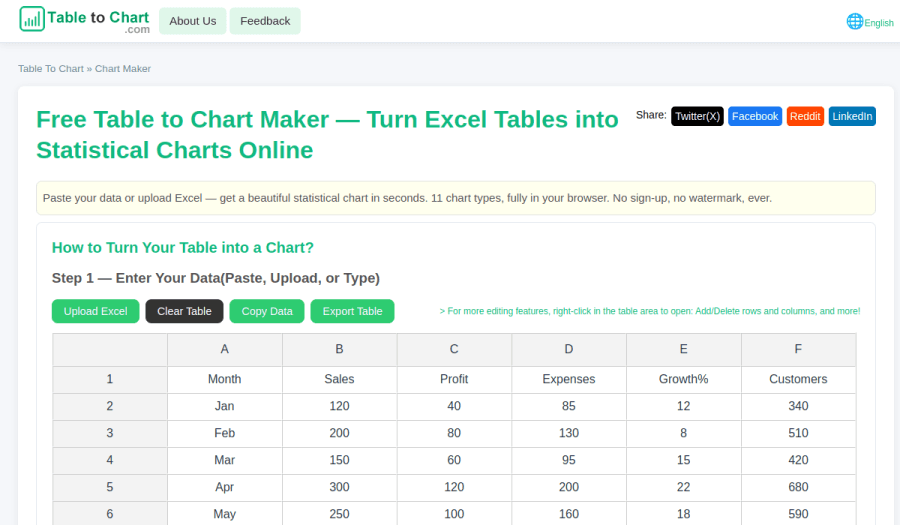The height and width of the screenshot is (525, 900).
Task: Select column header D
Action: coord(569,349)
